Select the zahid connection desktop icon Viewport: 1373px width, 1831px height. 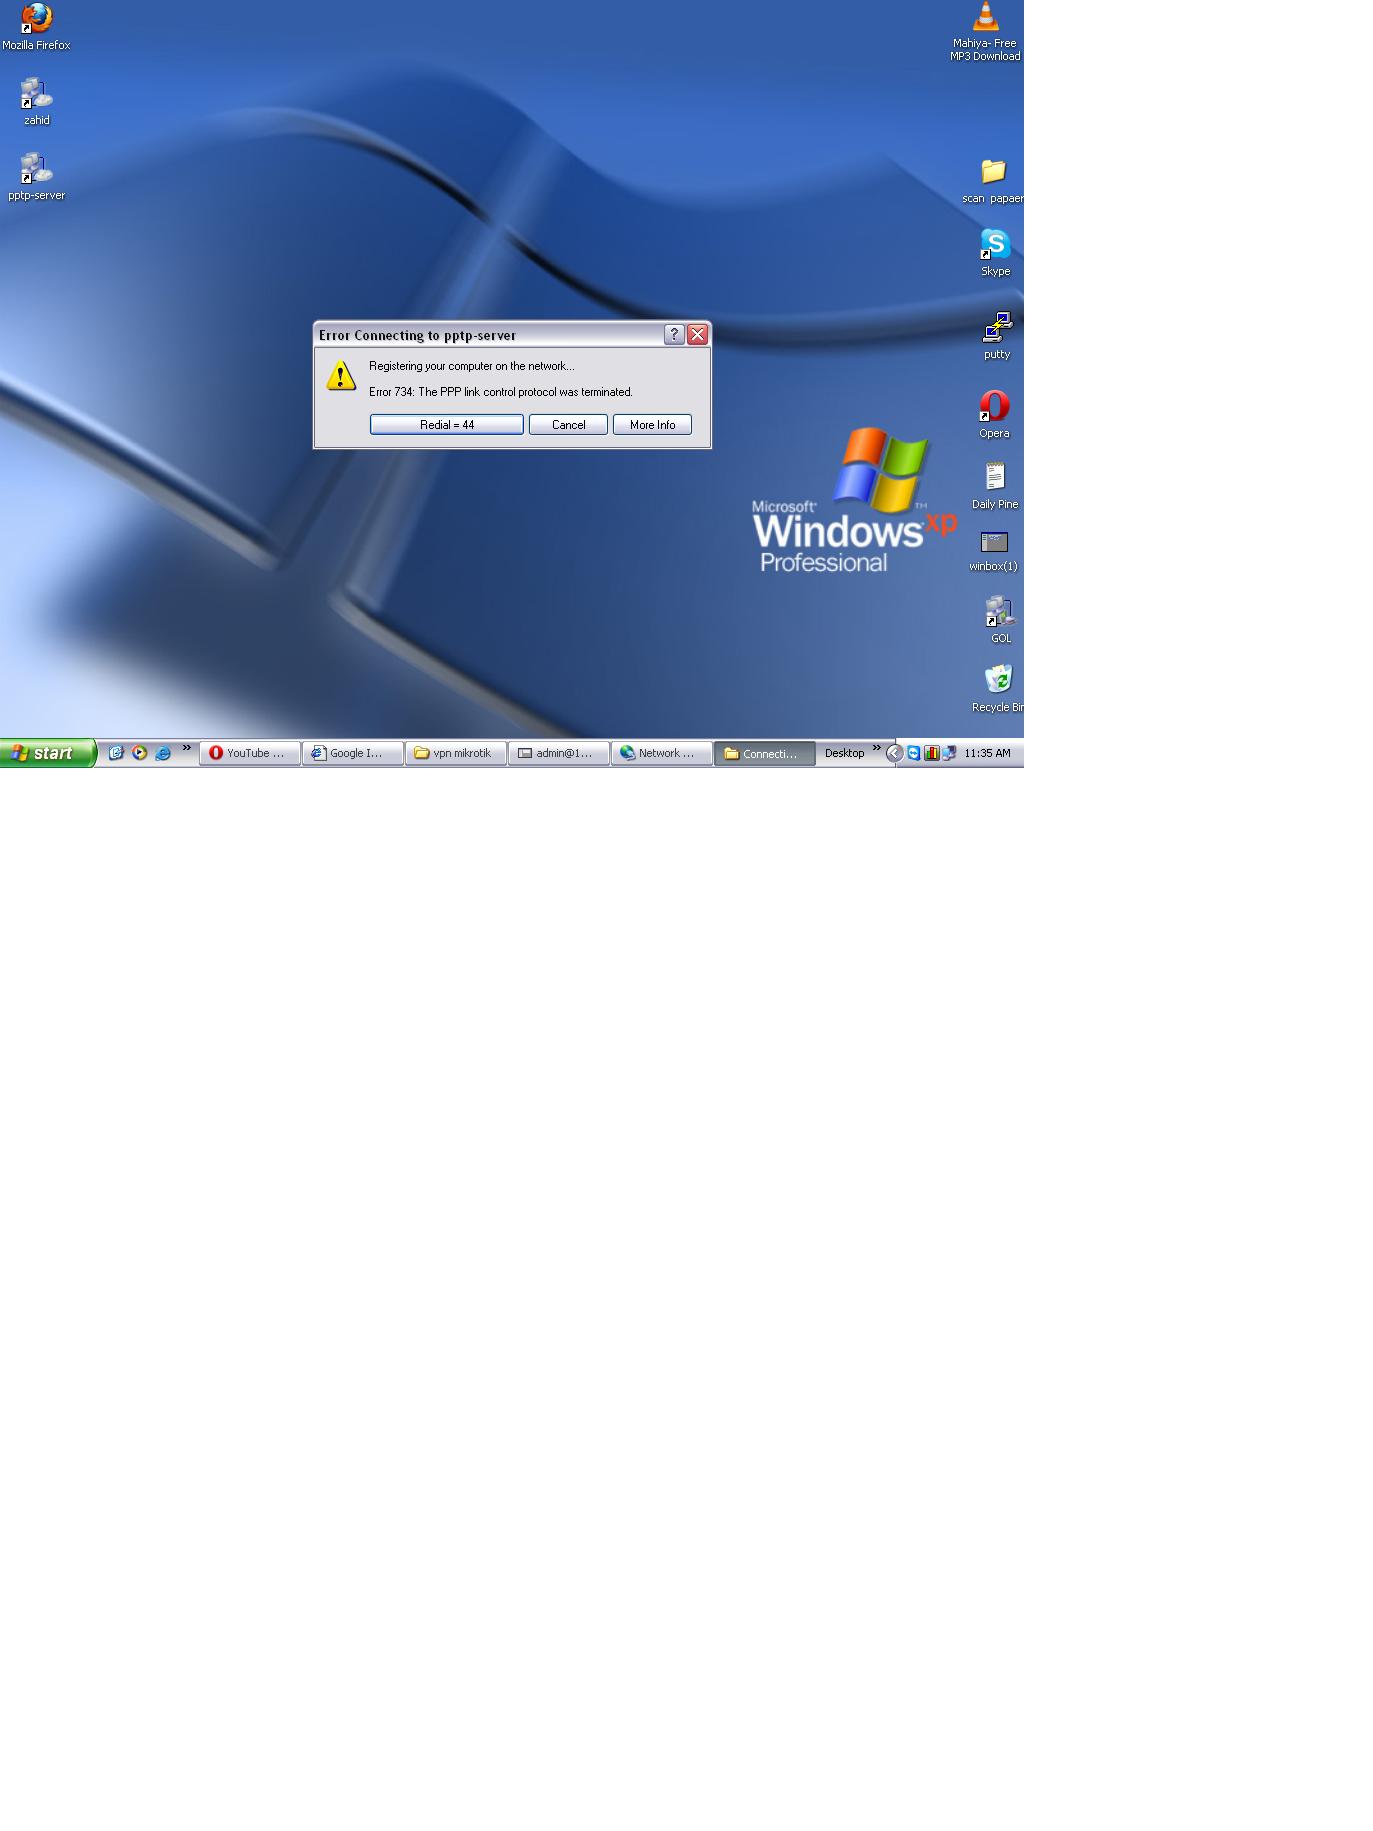coord(36,102)
